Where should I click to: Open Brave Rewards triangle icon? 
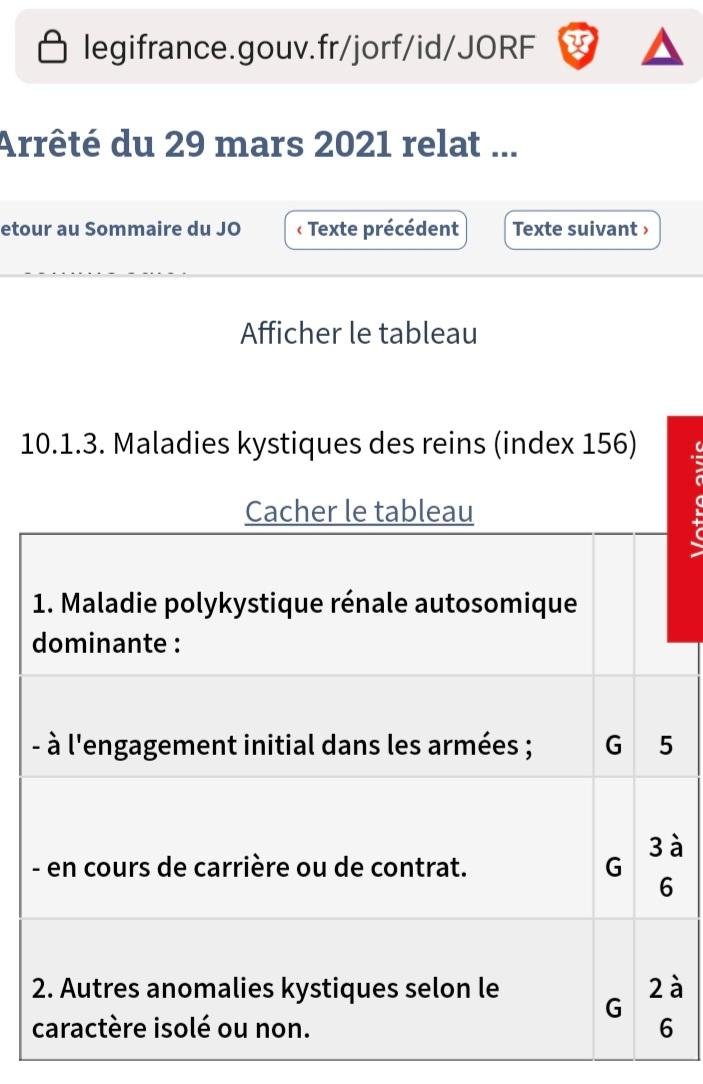click(x=662, y=47)
